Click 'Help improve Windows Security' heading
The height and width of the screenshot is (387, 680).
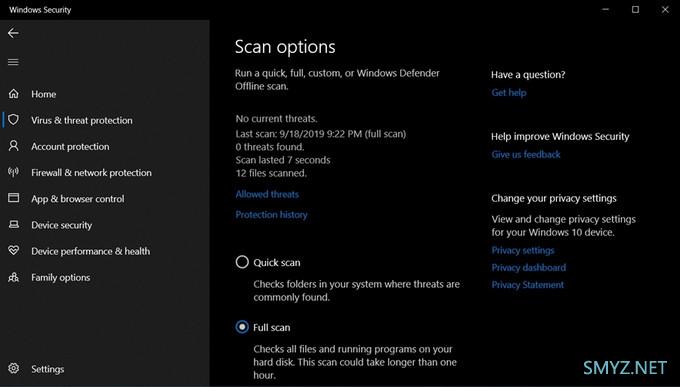click(560, 137)
